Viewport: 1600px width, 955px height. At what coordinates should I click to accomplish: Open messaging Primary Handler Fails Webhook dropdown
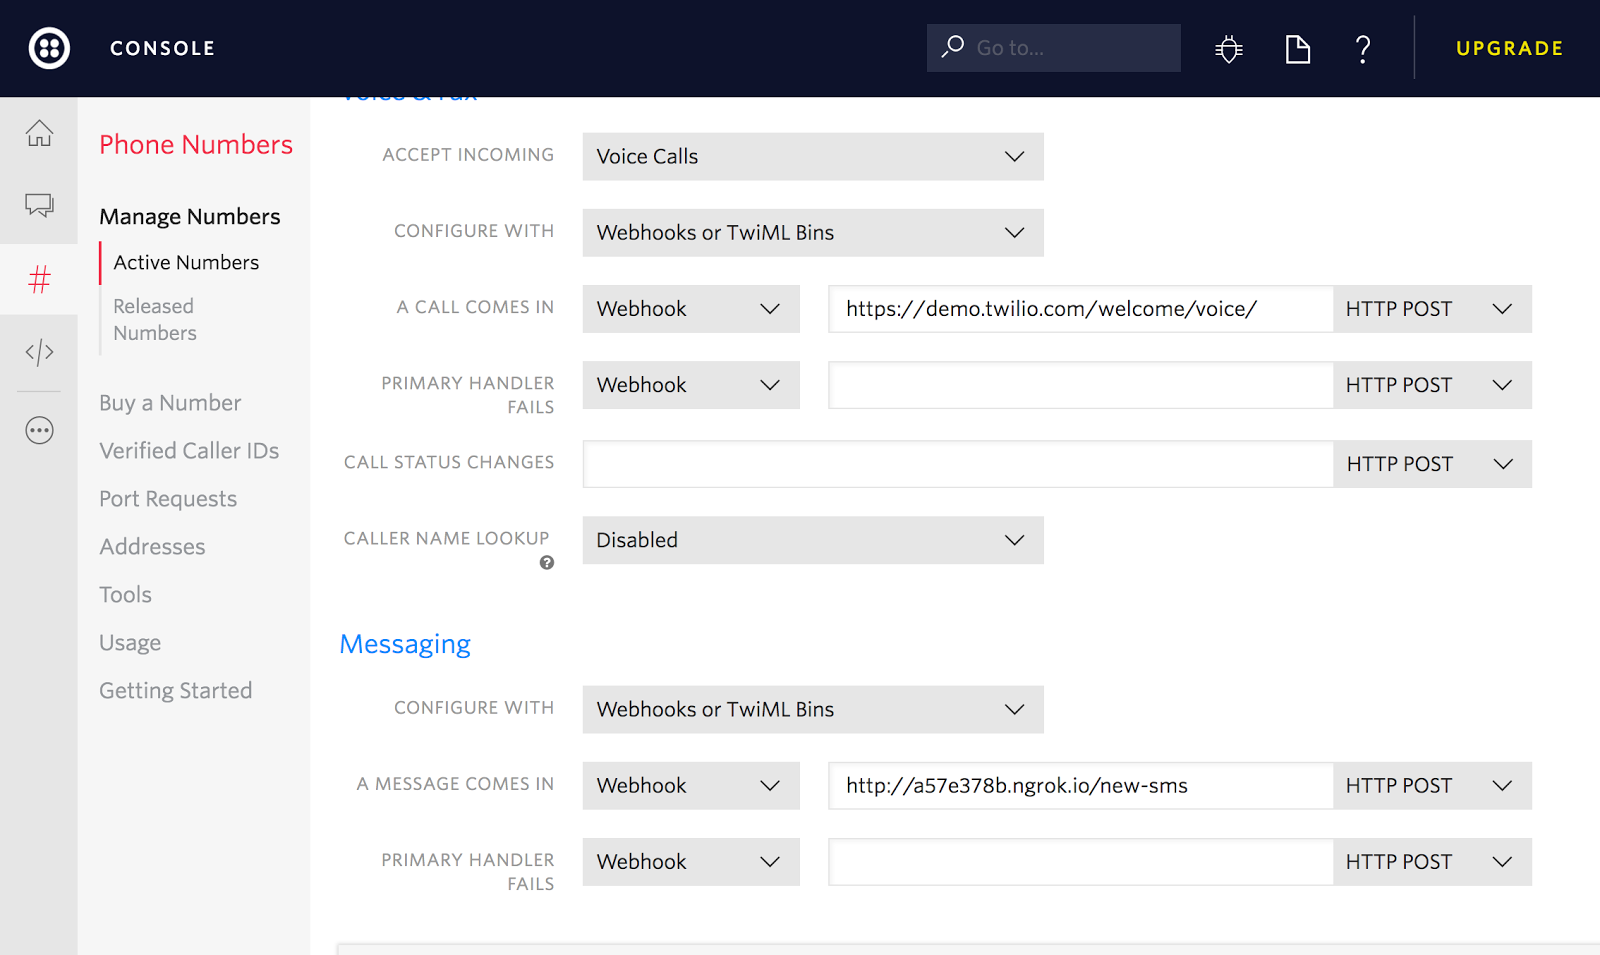click(691, 862)
